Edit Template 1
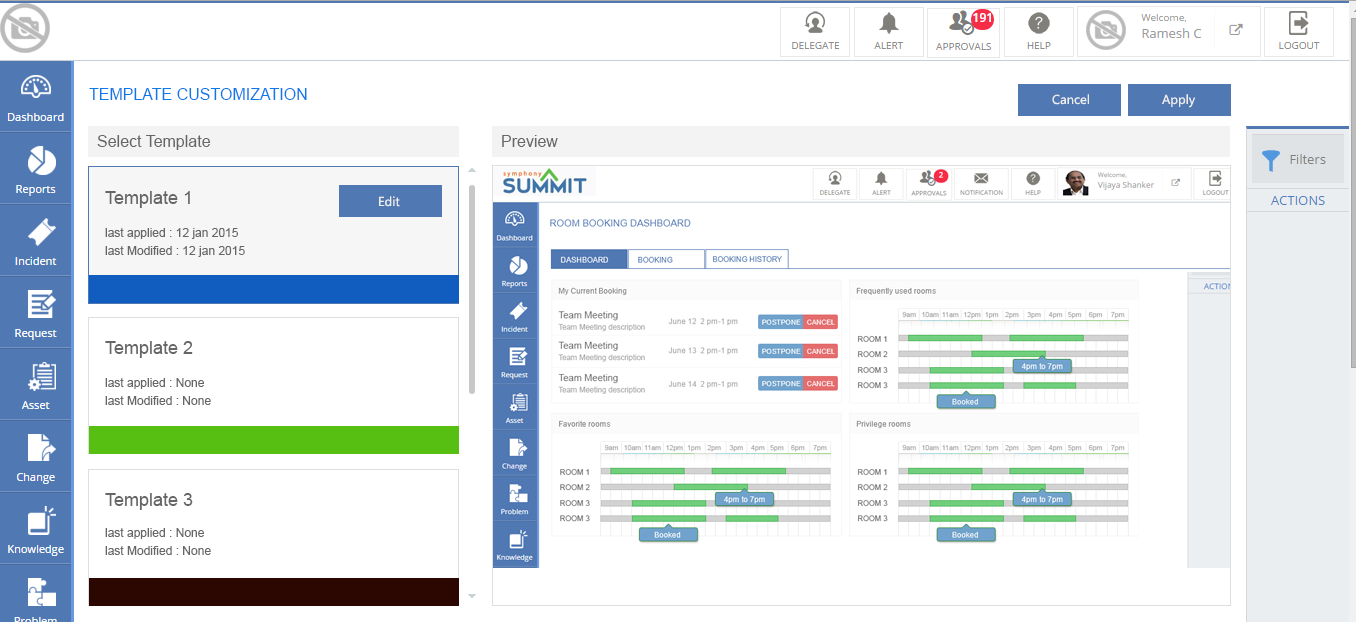 (390, 201)
